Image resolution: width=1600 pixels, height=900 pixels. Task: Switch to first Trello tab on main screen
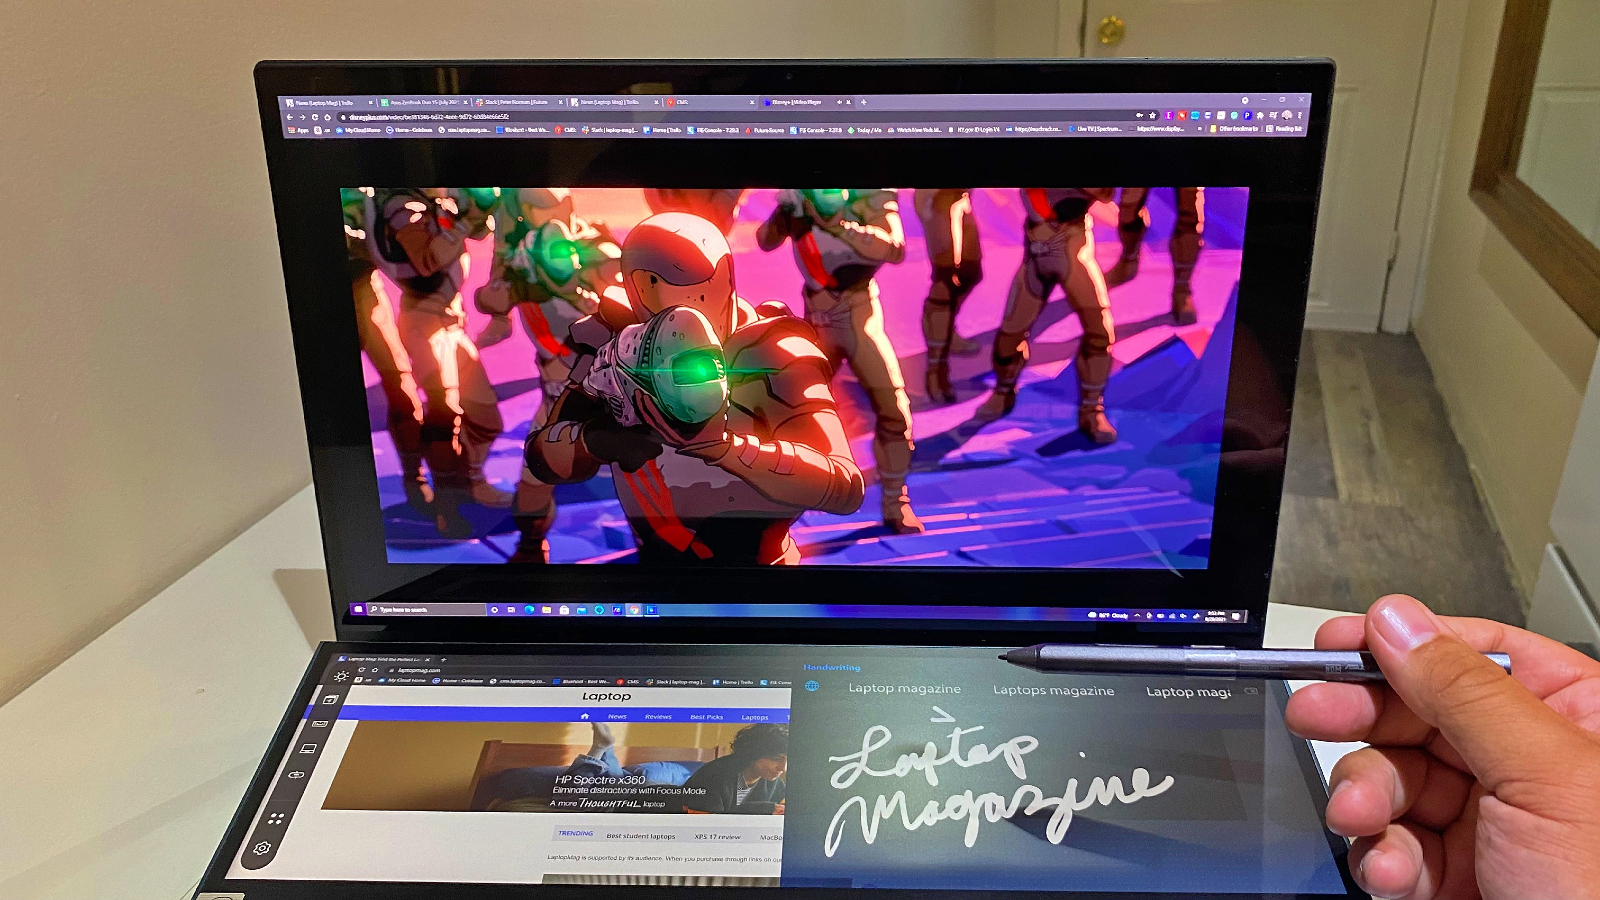click(x=328, y=103)
